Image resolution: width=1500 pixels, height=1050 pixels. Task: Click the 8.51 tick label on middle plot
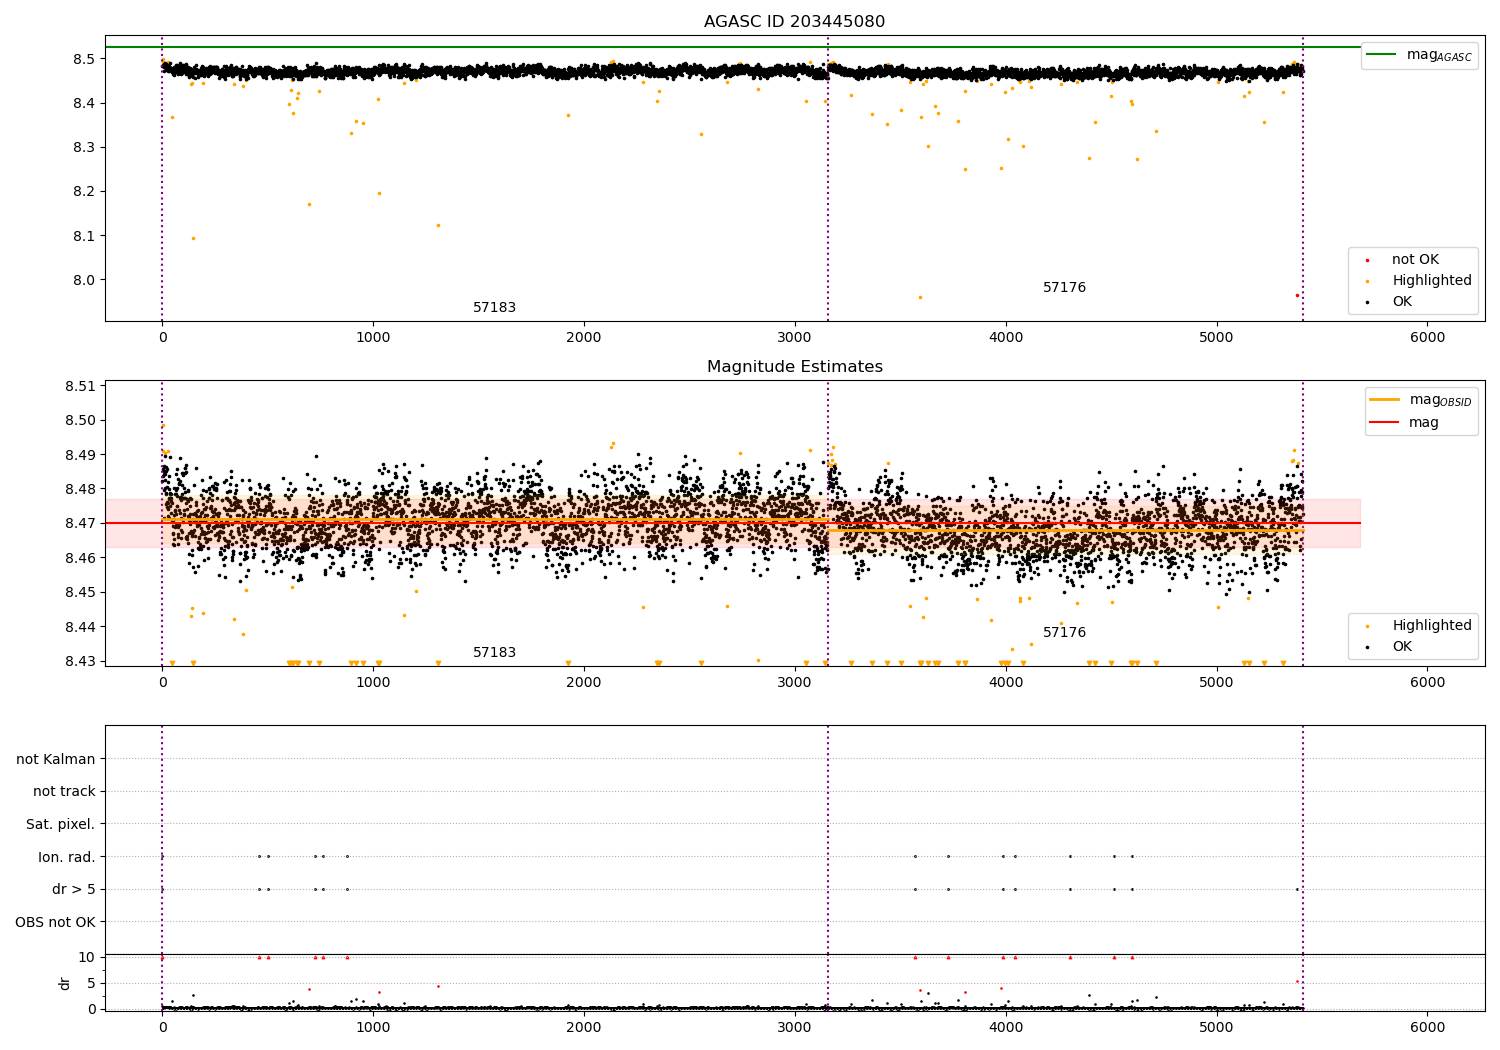click(x=81, y=386)
